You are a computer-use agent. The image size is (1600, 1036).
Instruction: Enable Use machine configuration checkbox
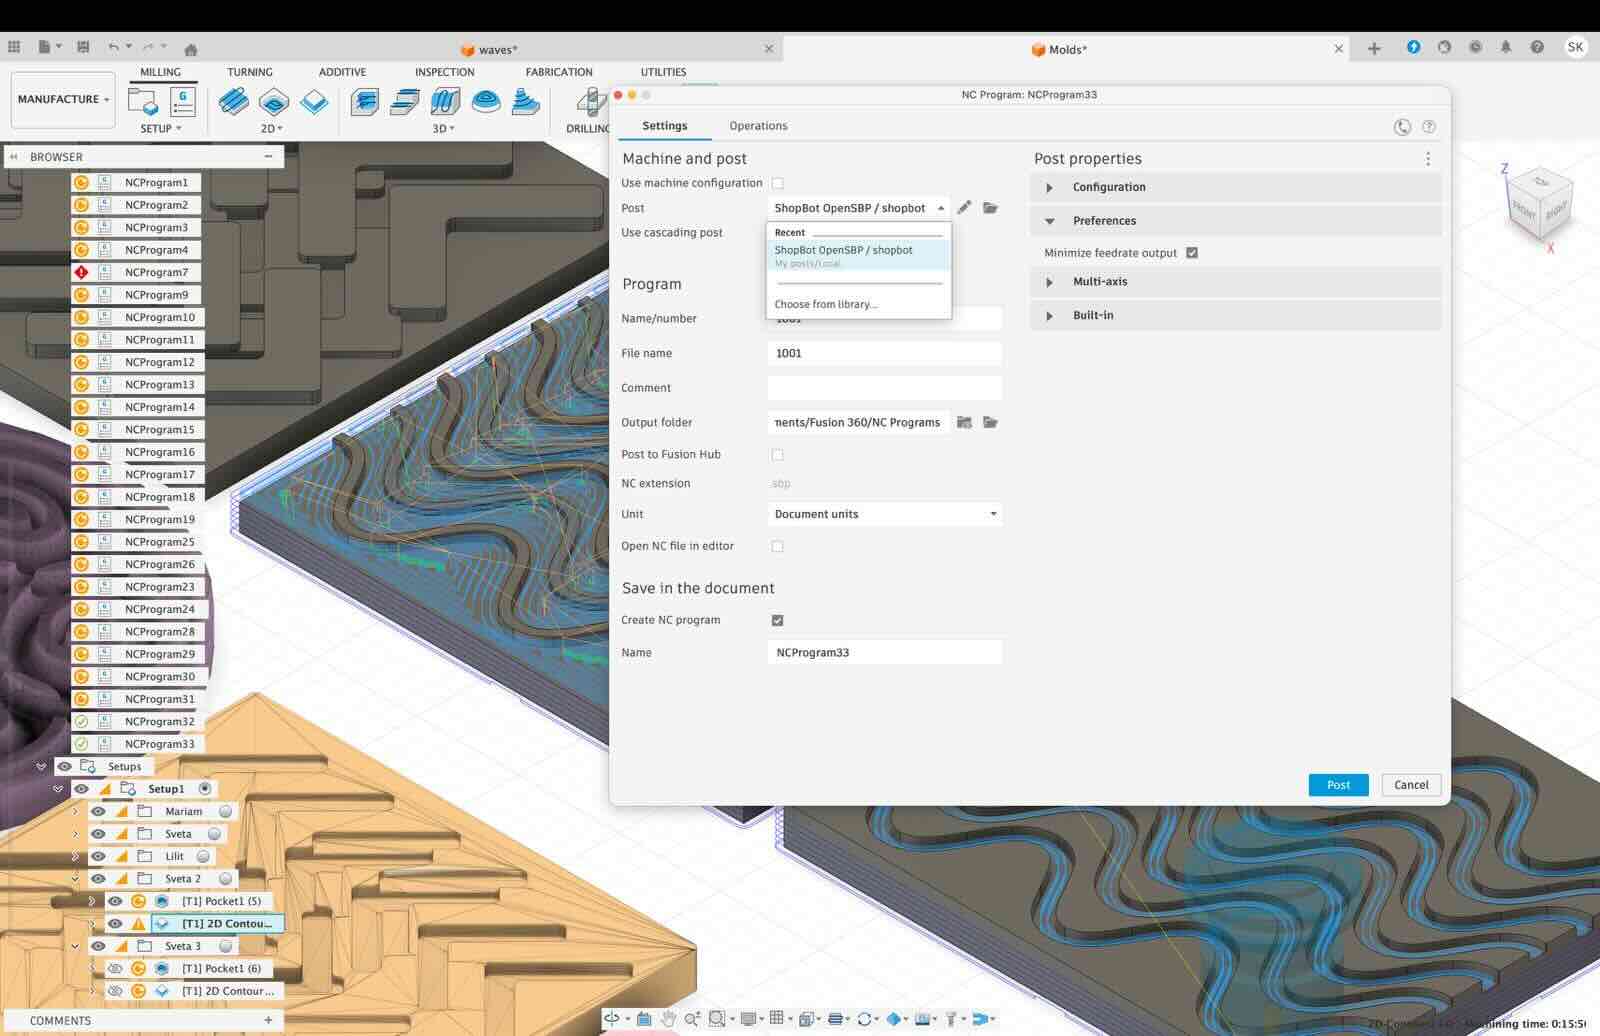point(778,183)
